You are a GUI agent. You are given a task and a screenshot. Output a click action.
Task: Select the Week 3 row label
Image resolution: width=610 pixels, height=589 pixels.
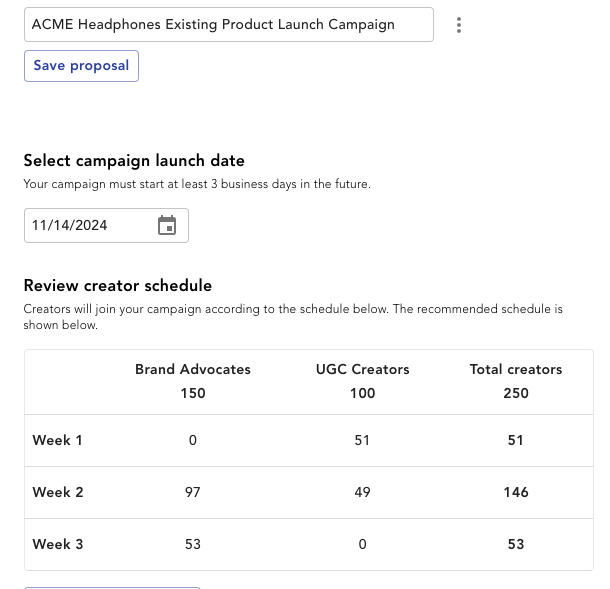pyautogui.click(x=58, y=544)
